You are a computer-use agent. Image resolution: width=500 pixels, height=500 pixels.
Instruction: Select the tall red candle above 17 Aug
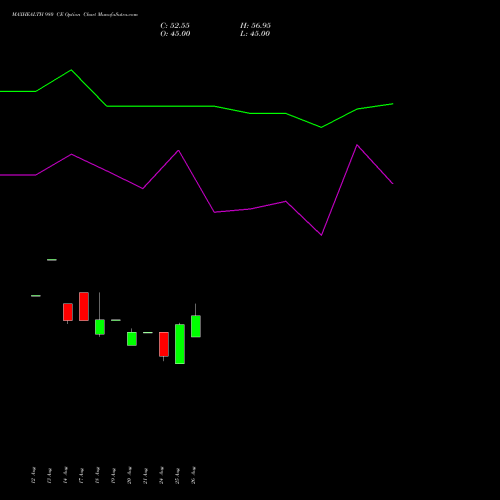coord(84,306)
